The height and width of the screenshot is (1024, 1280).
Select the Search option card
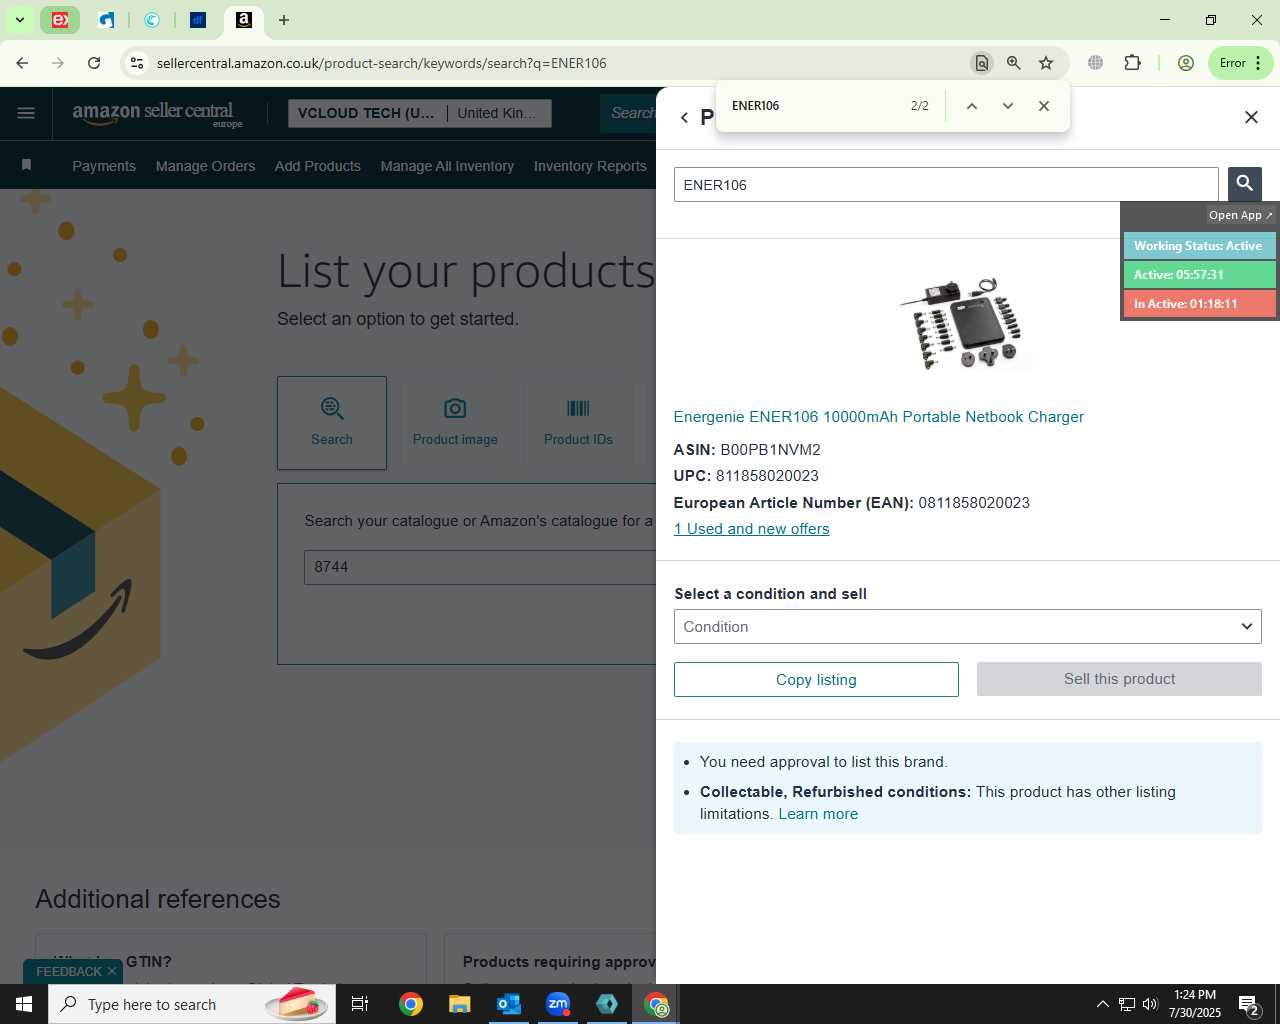332,423
